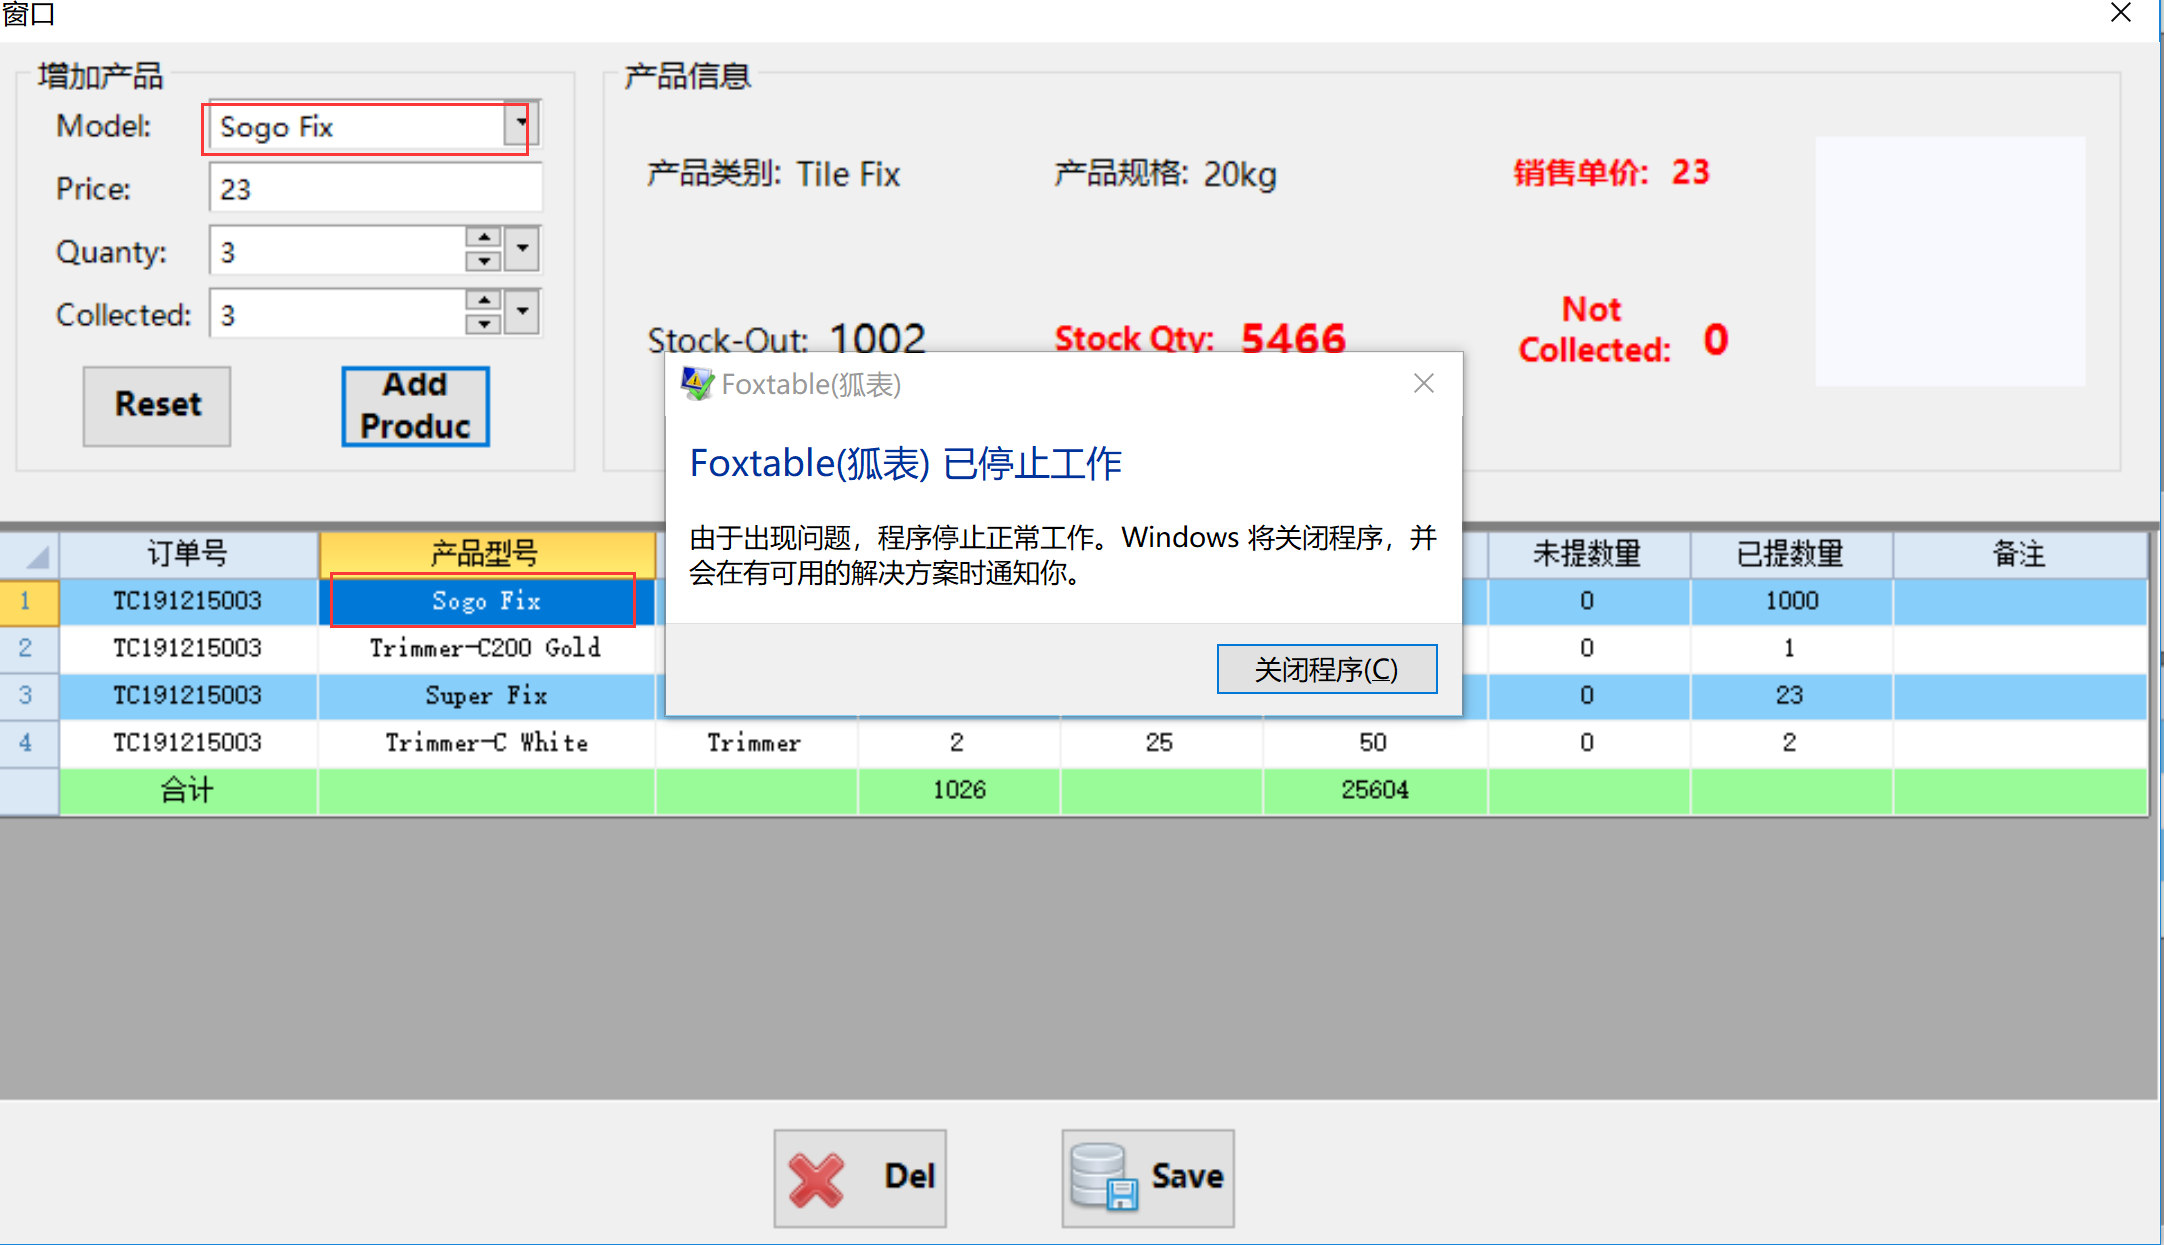
Task: Click the 23 collected quantity cell
Action: (1791, 695)
